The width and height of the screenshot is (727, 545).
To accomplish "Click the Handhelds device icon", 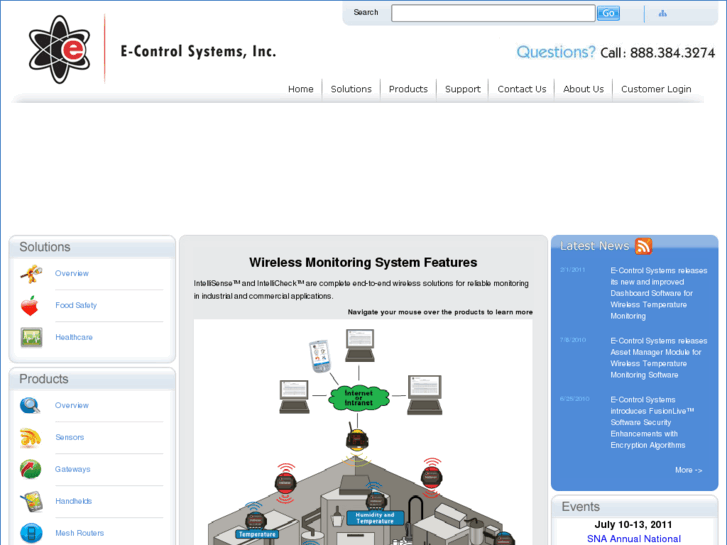I will pyautogui.click(x=32, y=501).
